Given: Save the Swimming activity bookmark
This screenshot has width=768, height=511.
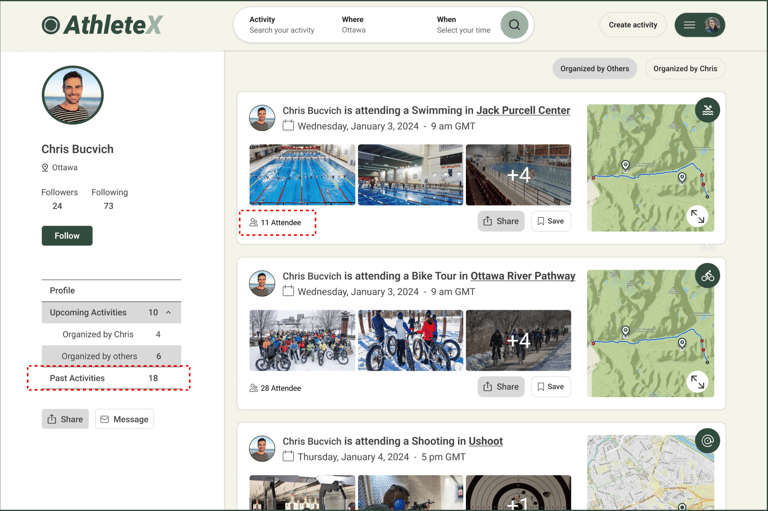Looking at the screenshot, I should point(551,221).
